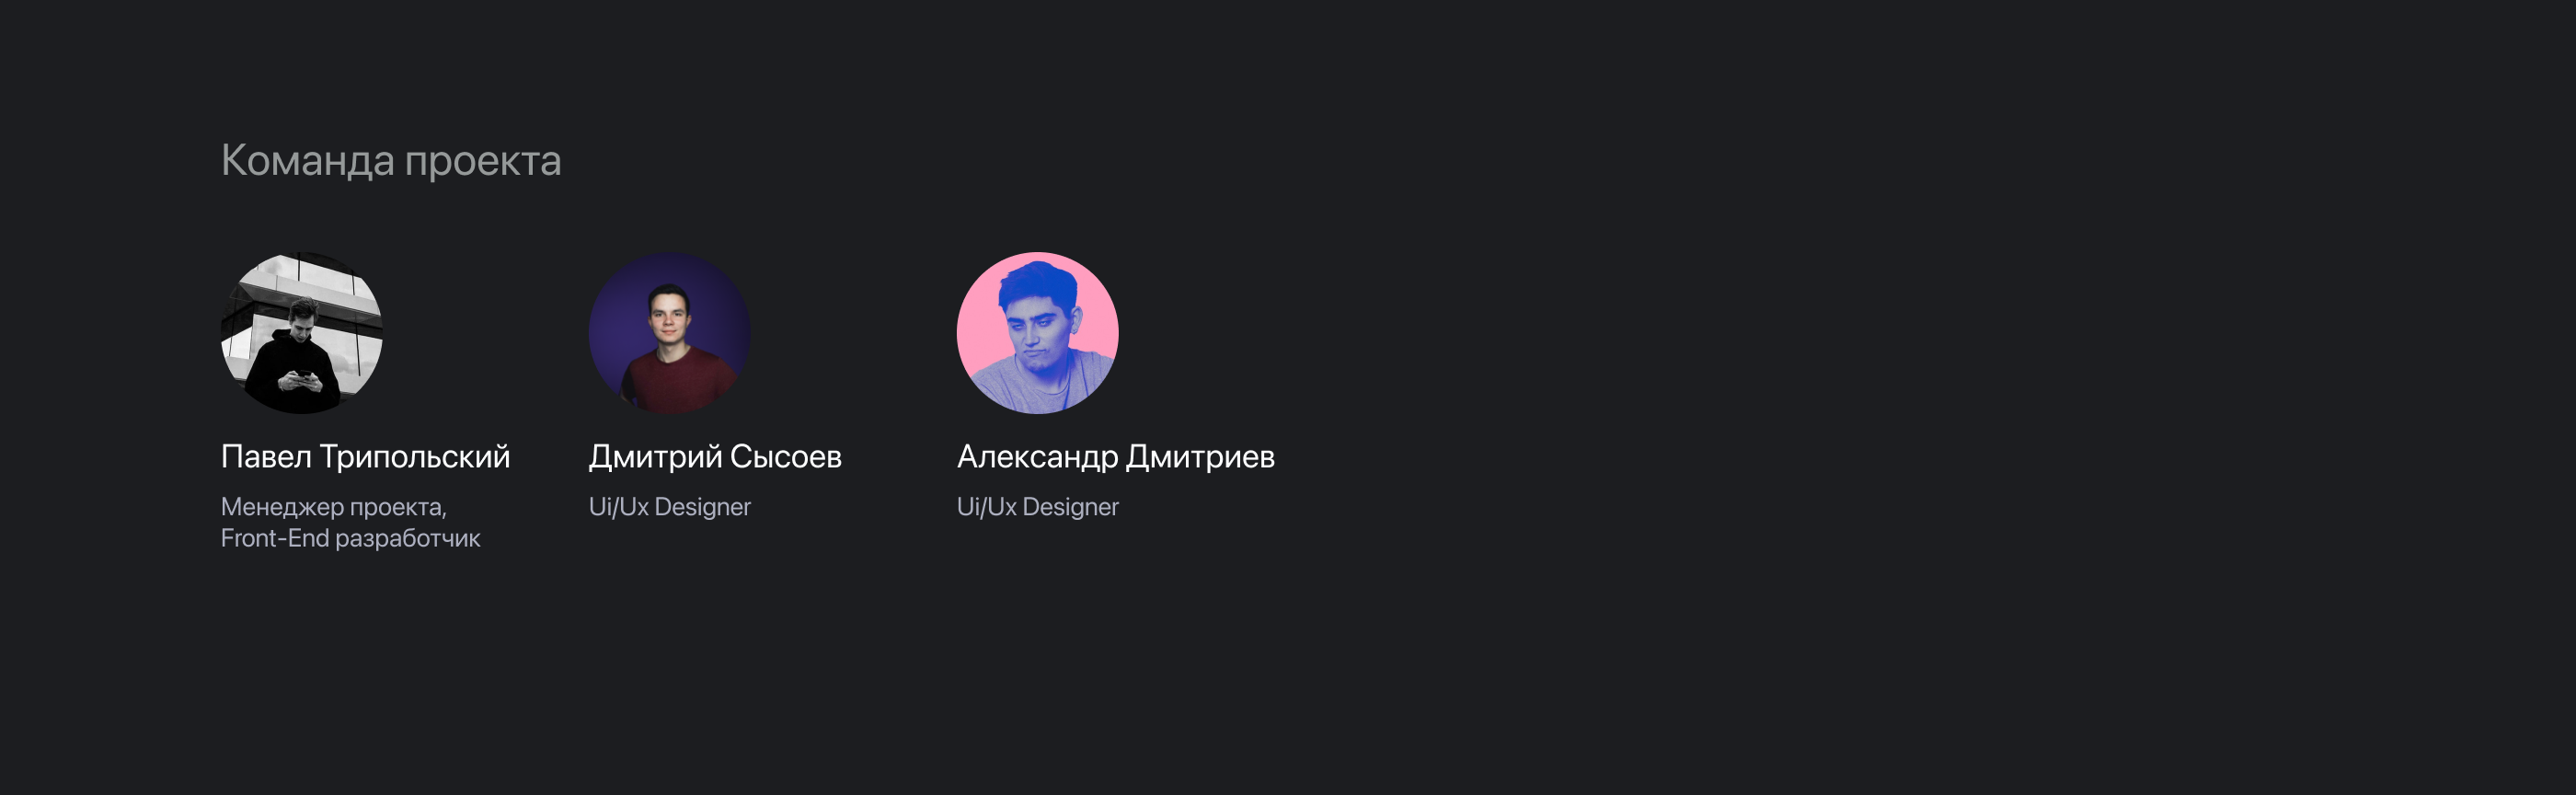
Task: Click the first name "Александр"
Action: coord(1037,458)
